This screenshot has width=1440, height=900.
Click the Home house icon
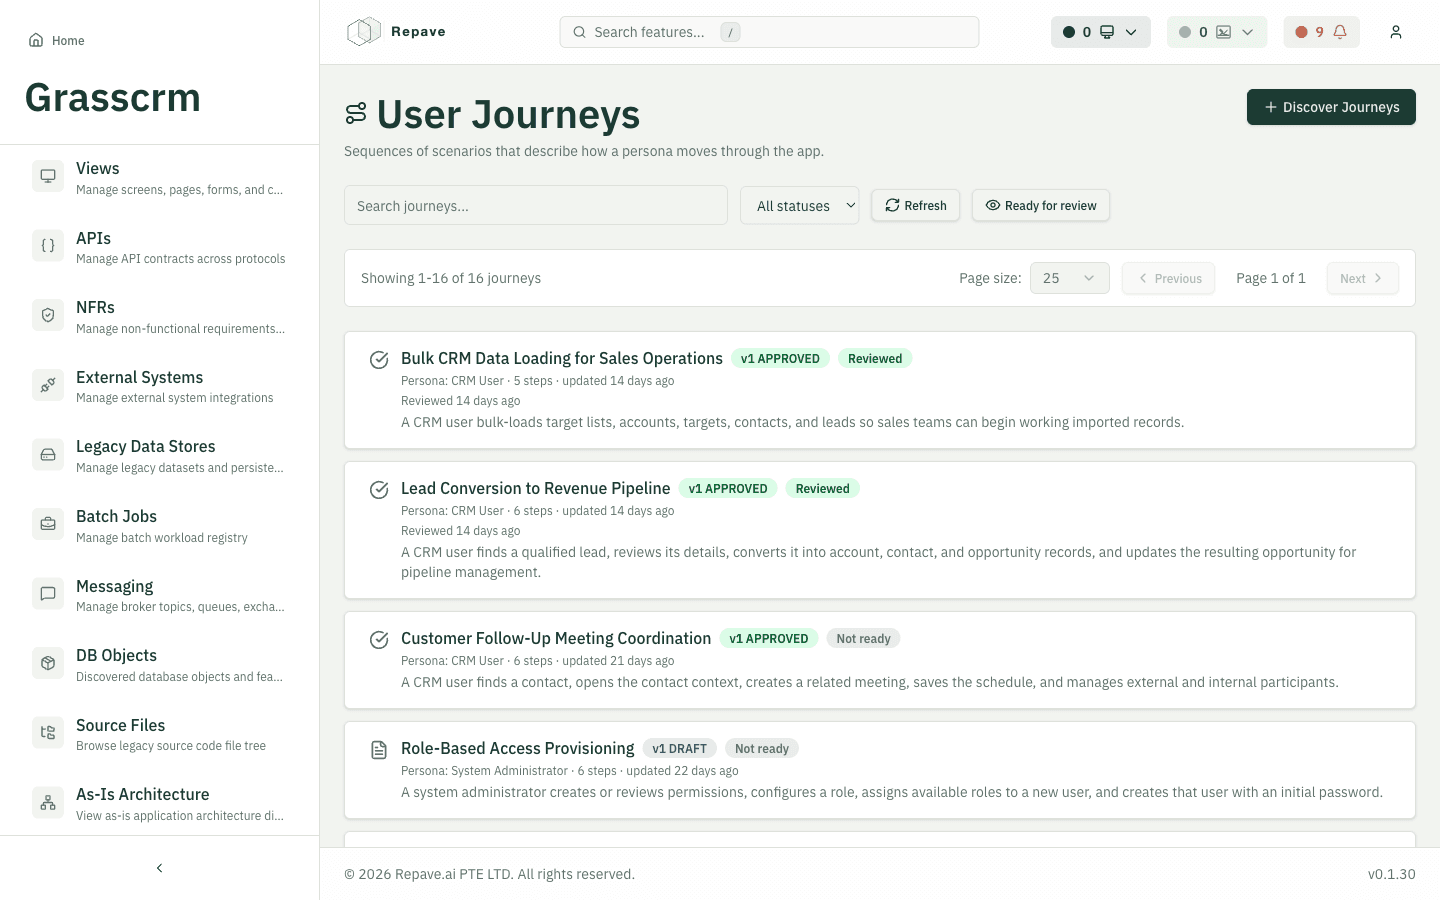click(36, 40)
